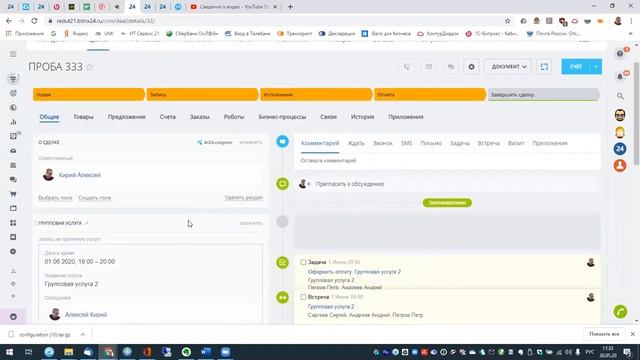
Task: Open the Связи tab
Action: 328,117
